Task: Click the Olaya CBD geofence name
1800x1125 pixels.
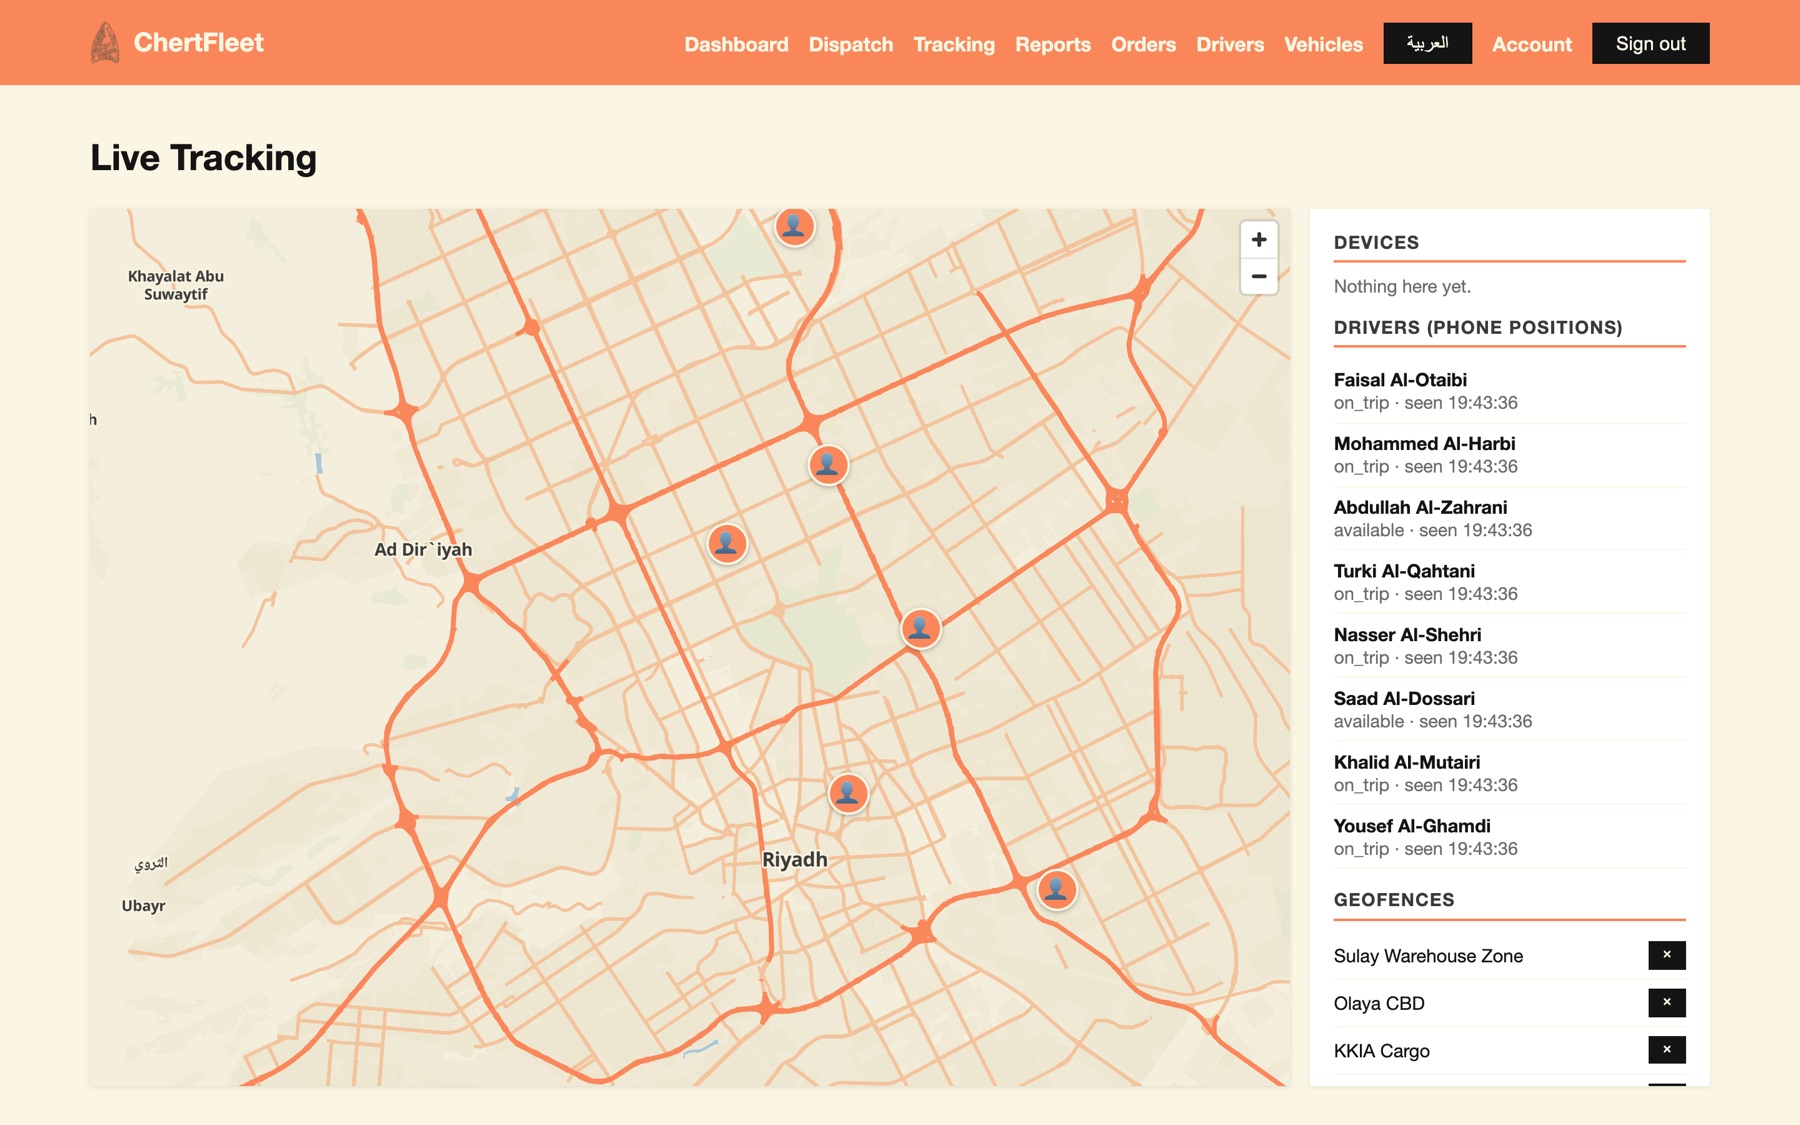Action: pos(1379,1003)
